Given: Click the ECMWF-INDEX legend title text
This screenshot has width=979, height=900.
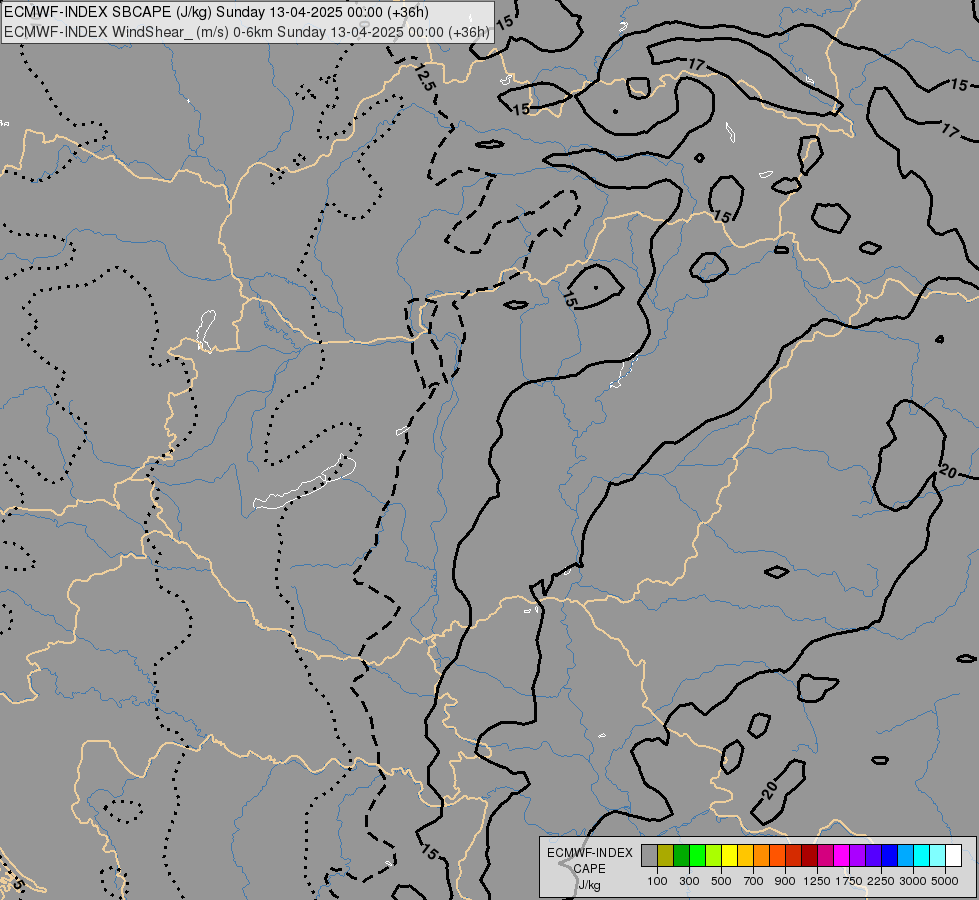Looking at the screenshot, I should click(x=589, y=853).
